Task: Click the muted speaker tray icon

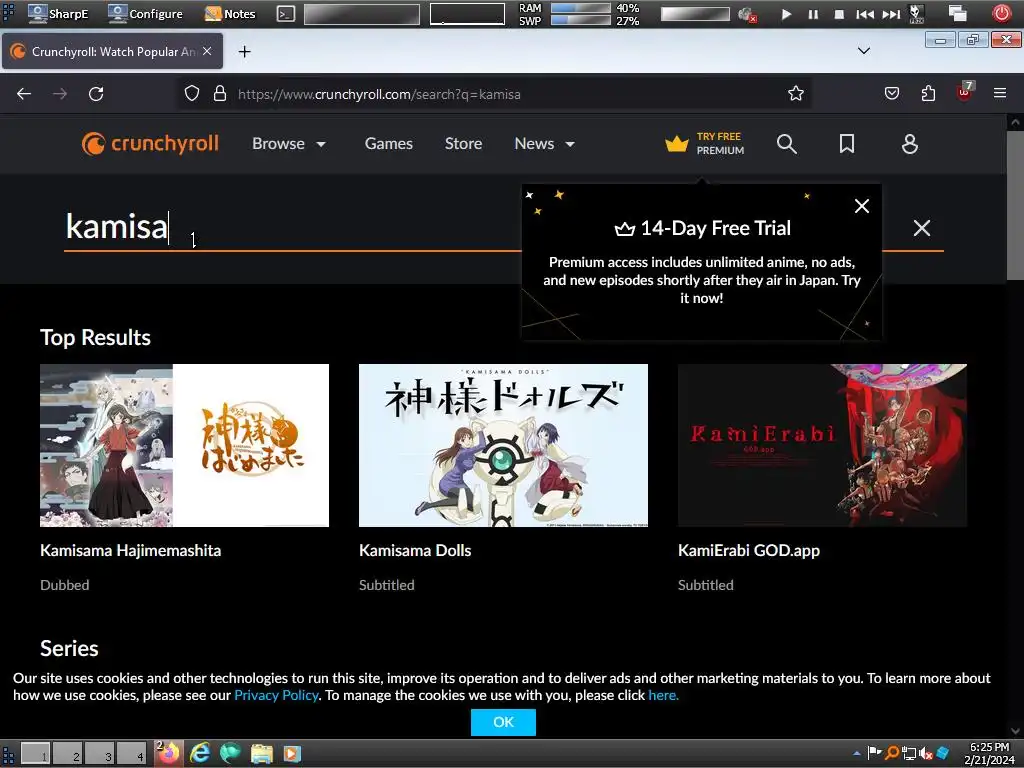Action: (x=925, y=754)
